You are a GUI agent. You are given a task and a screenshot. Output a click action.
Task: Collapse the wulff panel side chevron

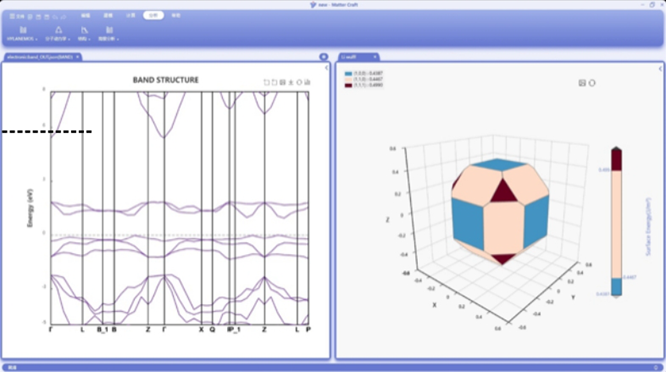pyautogui.click(x=660, y=68)
